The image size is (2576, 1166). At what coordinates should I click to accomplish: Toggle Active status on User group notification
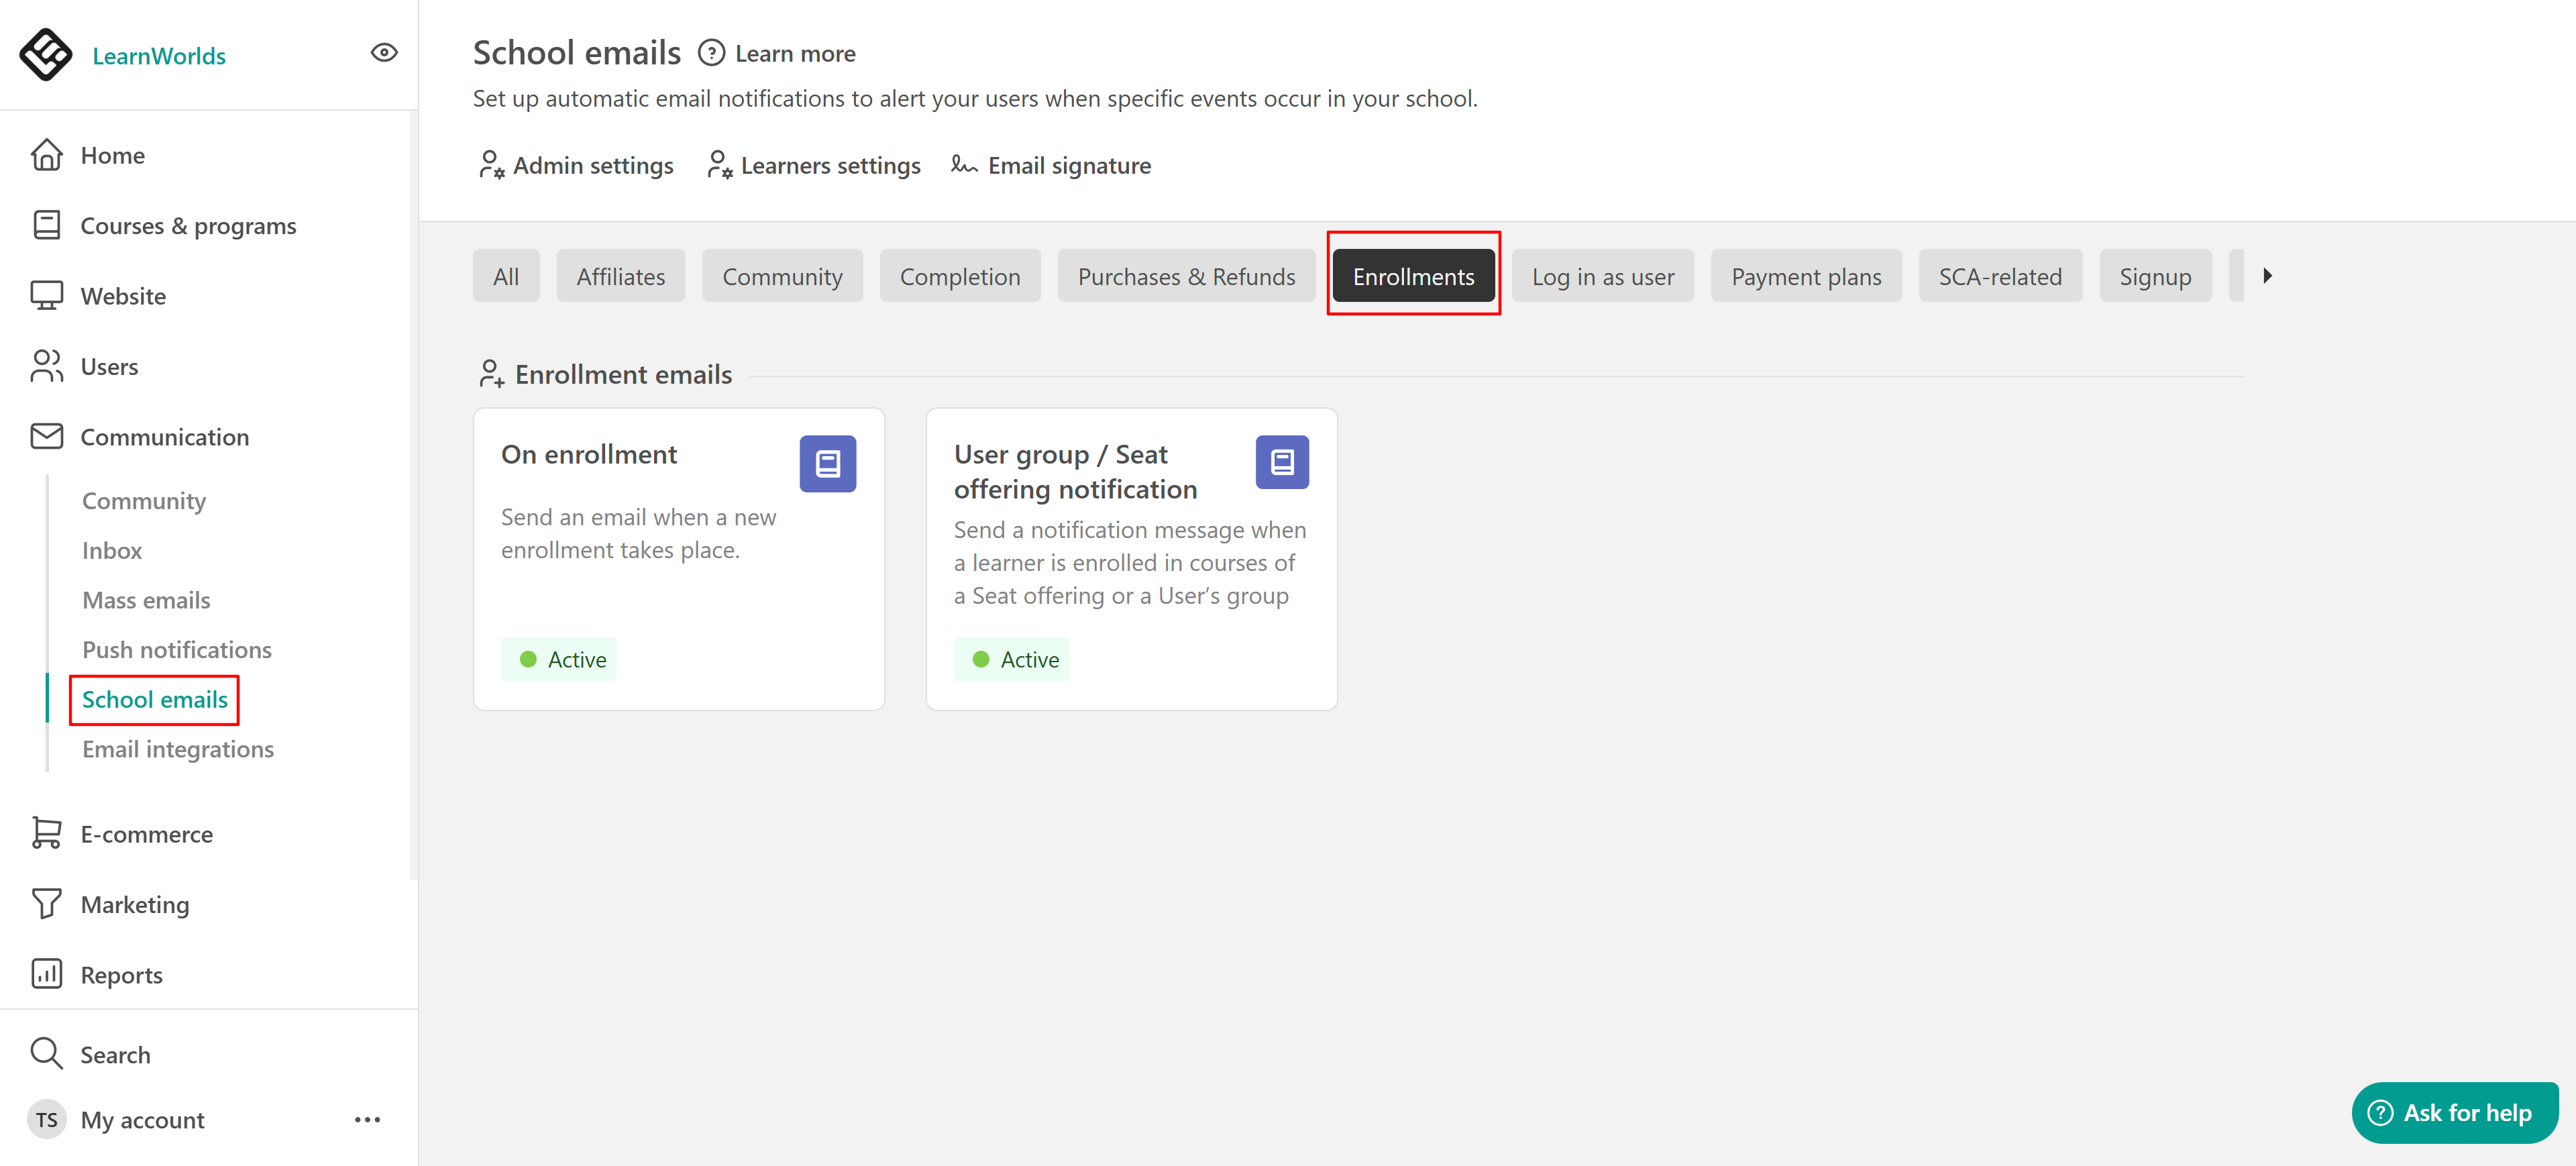1011,659
